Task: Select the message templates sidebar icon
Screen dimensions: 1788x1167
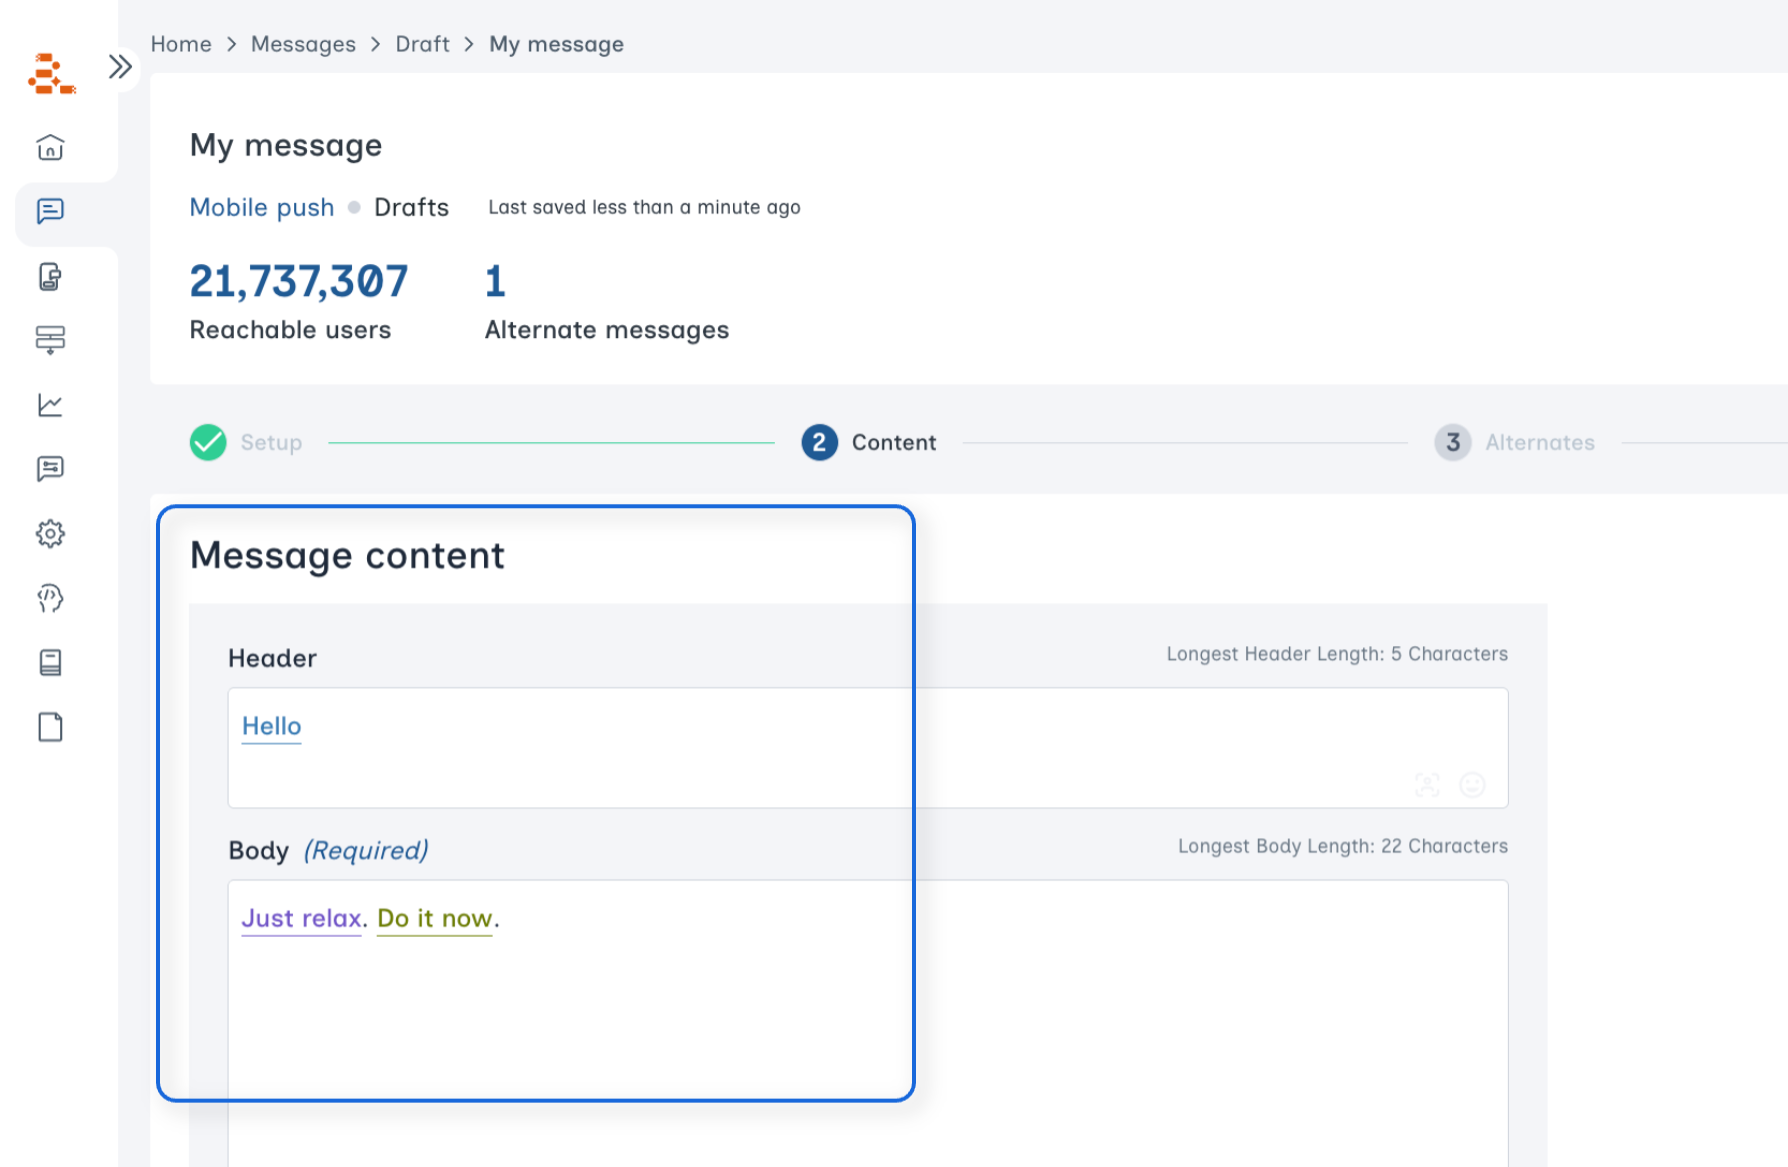Action: coord(50,468)
